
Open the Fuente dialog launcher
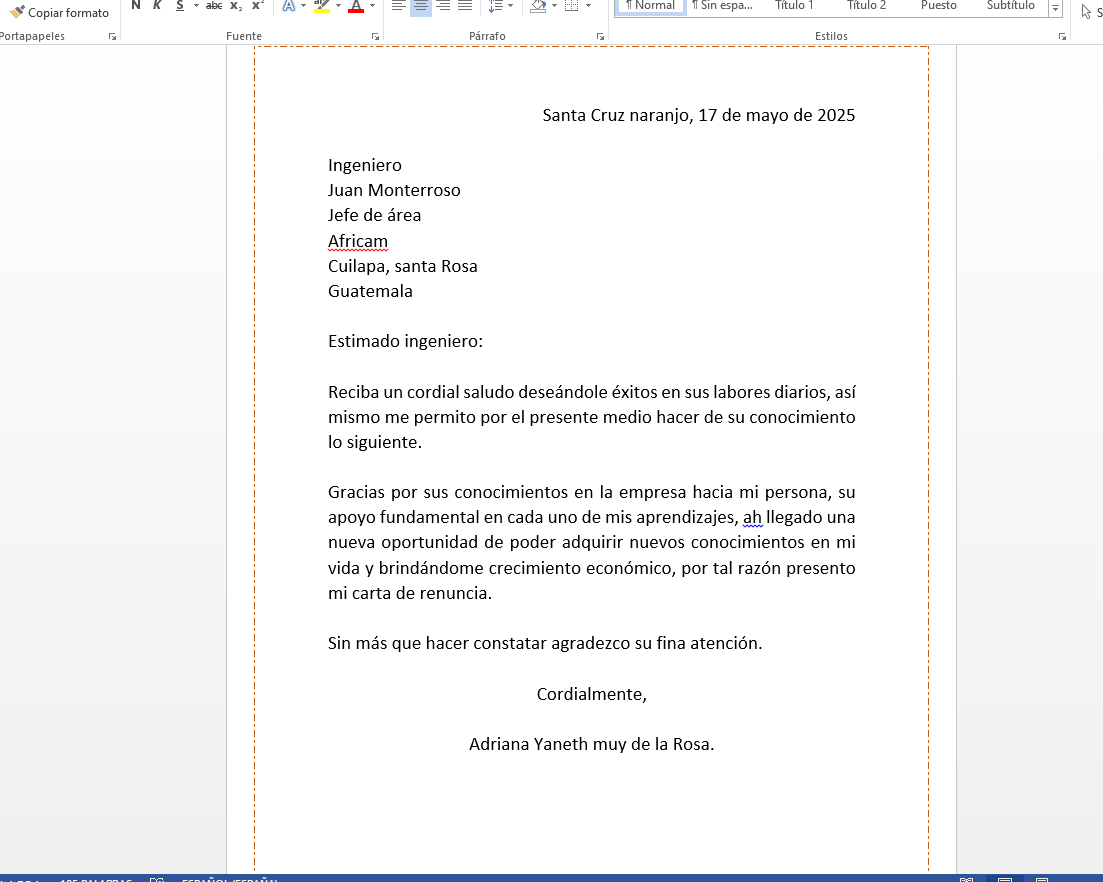click(x=375, y=37)
